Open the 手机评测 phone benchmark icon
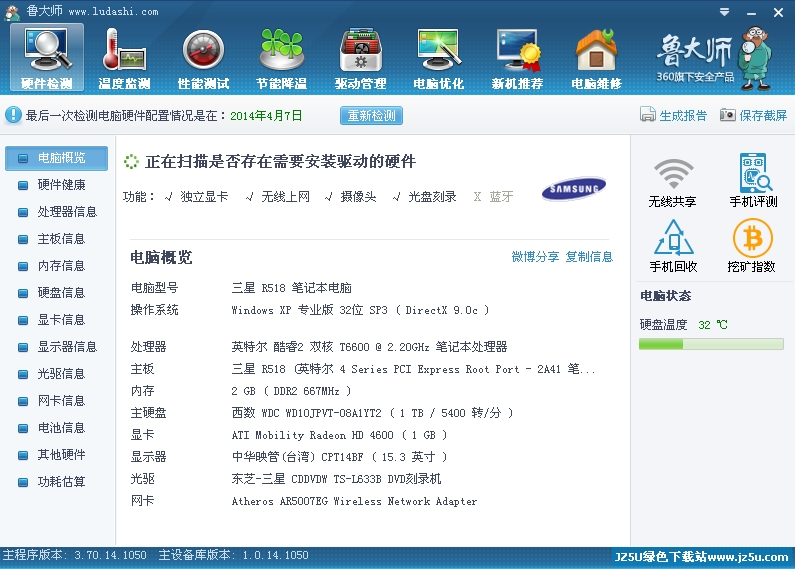795x569 pixels. [x=753, y=181]
